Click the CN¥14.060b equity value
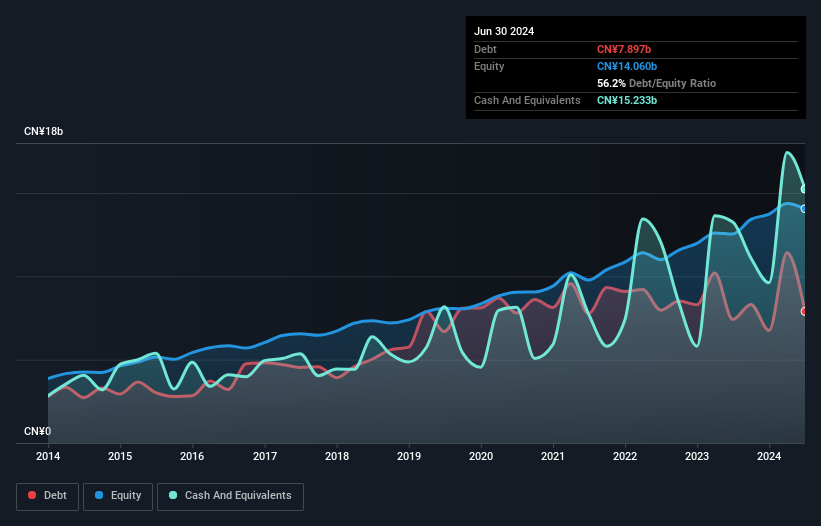 tap(627, 66)
